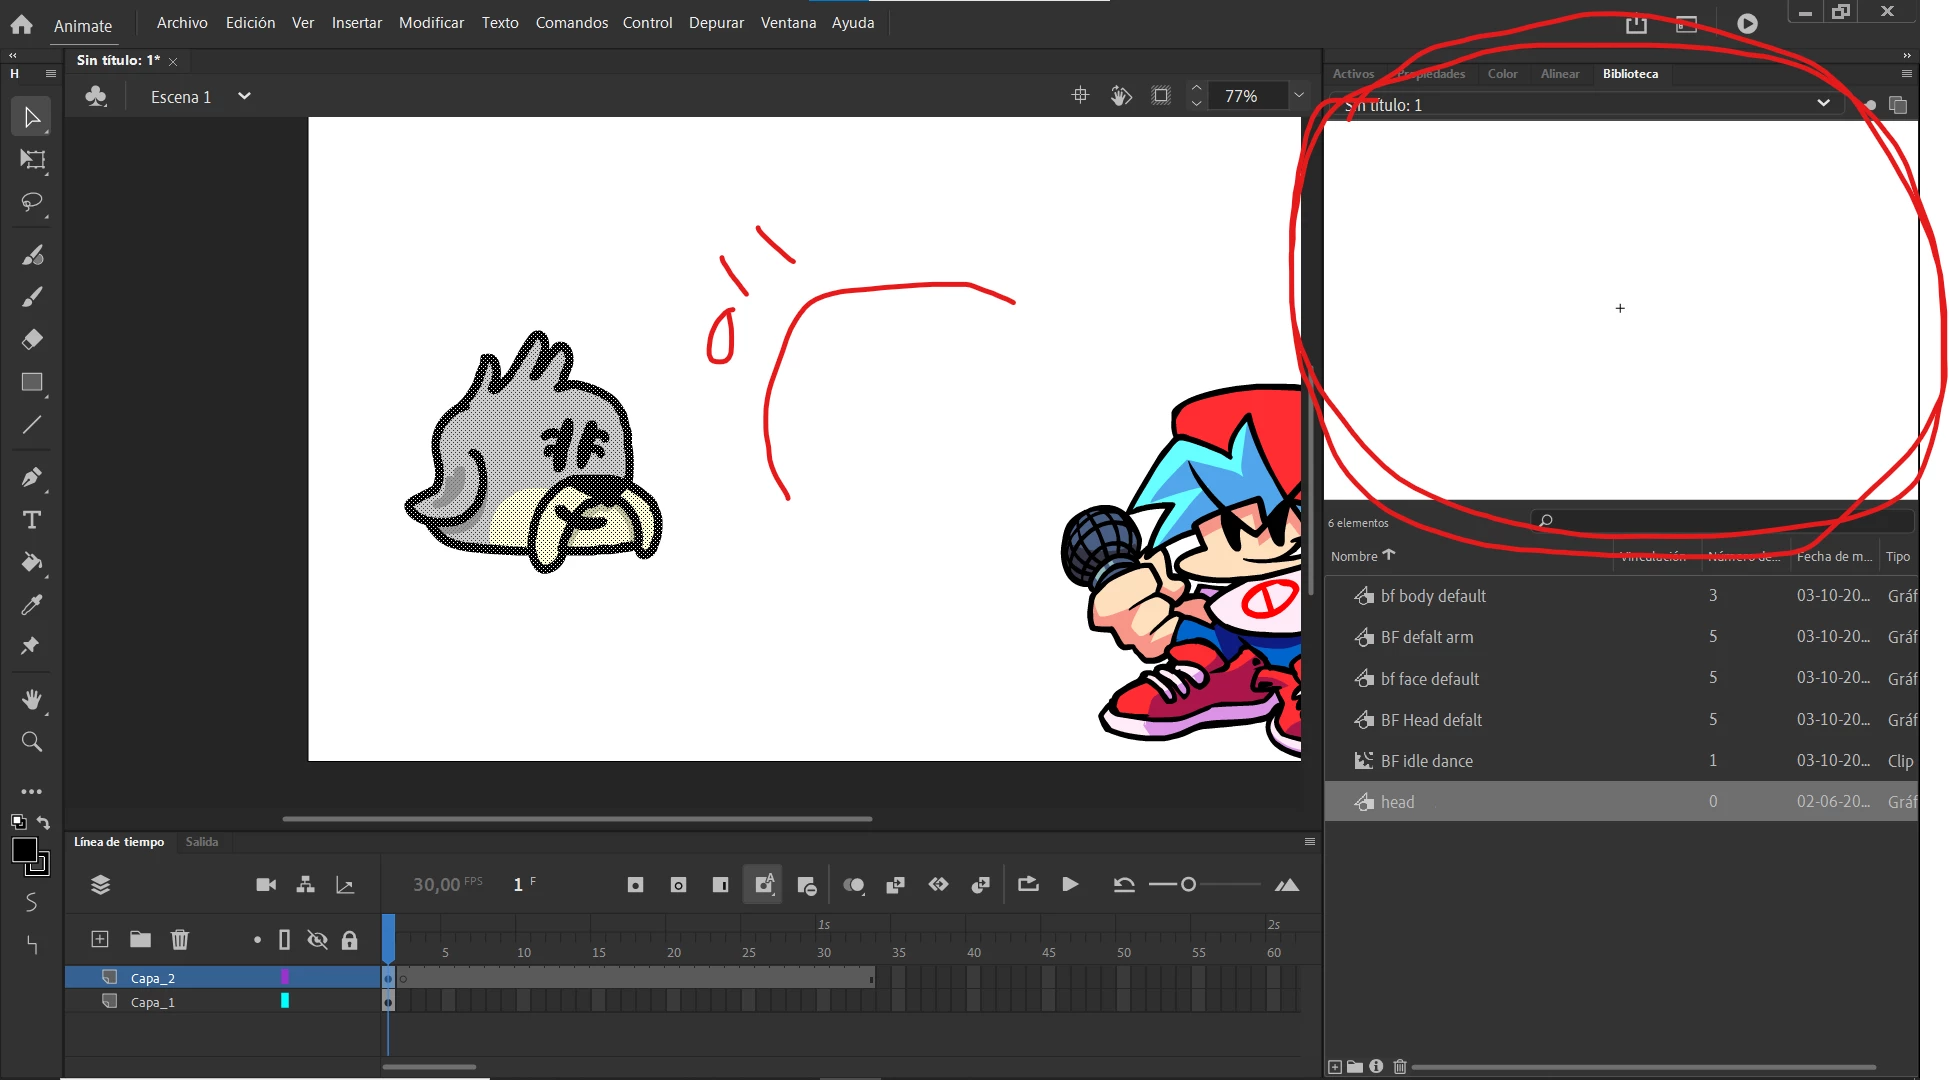The width and height of the screenshot is (1949, 1080).
Task: Open the Escena 1 scene dropdown
Action: pos(244,97)
